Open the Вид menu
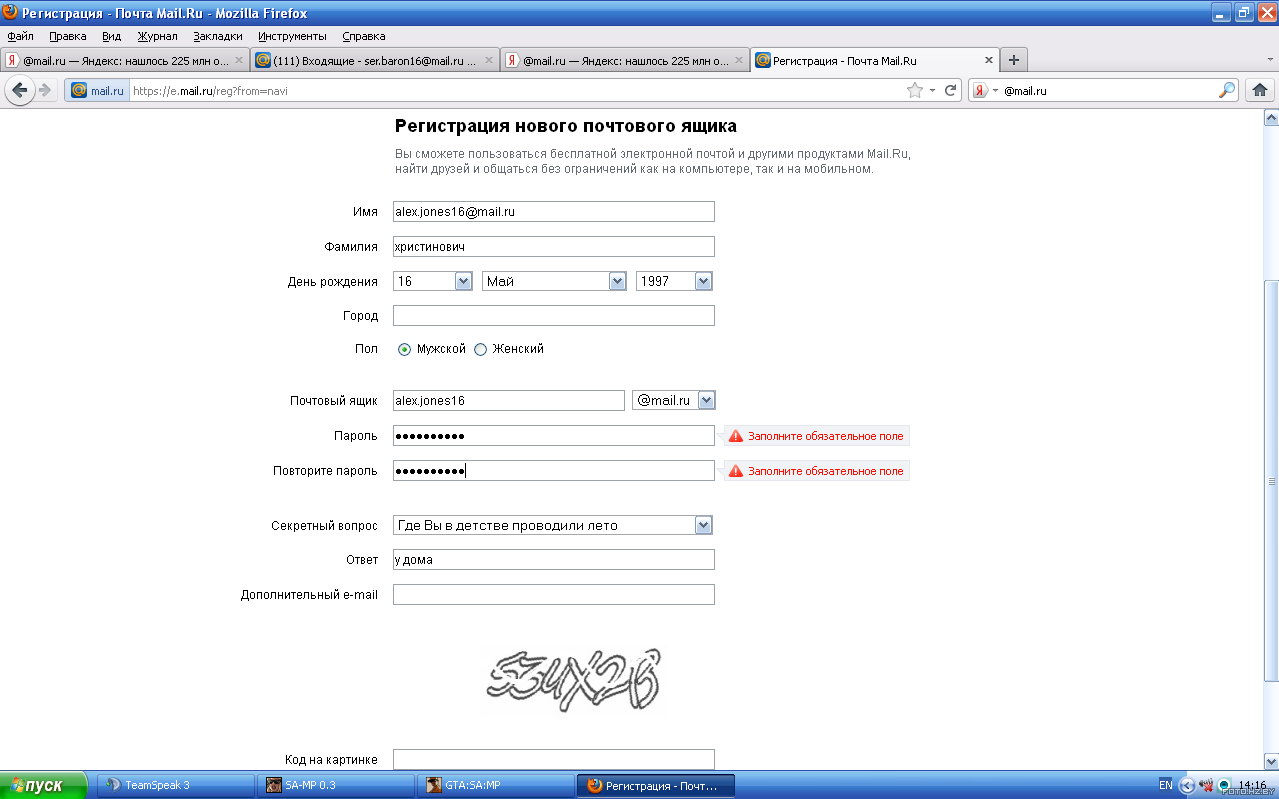Image resolution: width=1279 pixels, height=799 pixels. pos(111,36)
